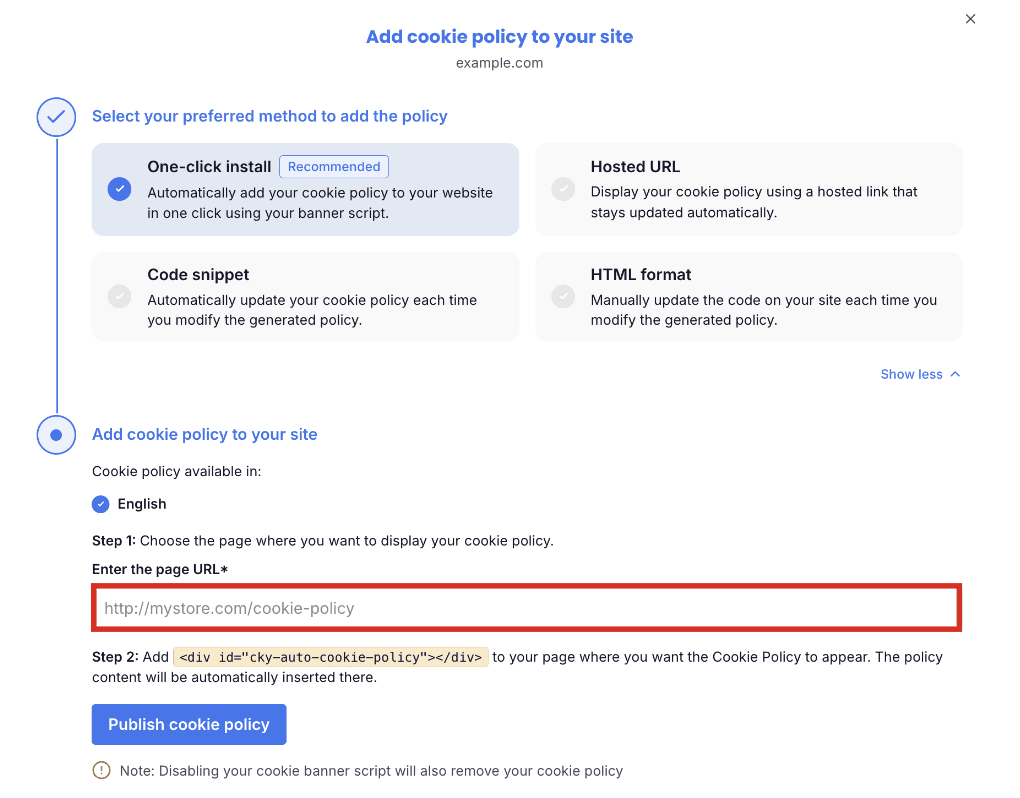1020x798 pixels.
Task: Click the warning note exclamation icon
Action: (101, 771)
